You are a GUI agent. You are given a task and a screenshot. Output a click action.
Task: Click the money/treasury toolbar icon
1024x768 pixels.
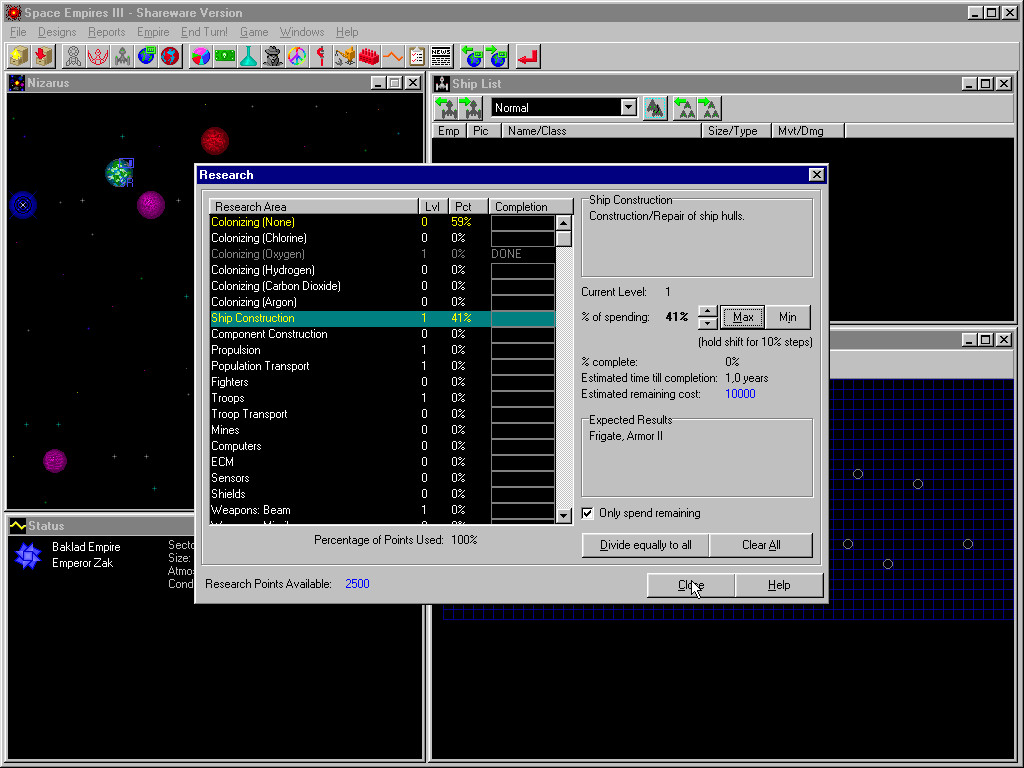[225, 56]
